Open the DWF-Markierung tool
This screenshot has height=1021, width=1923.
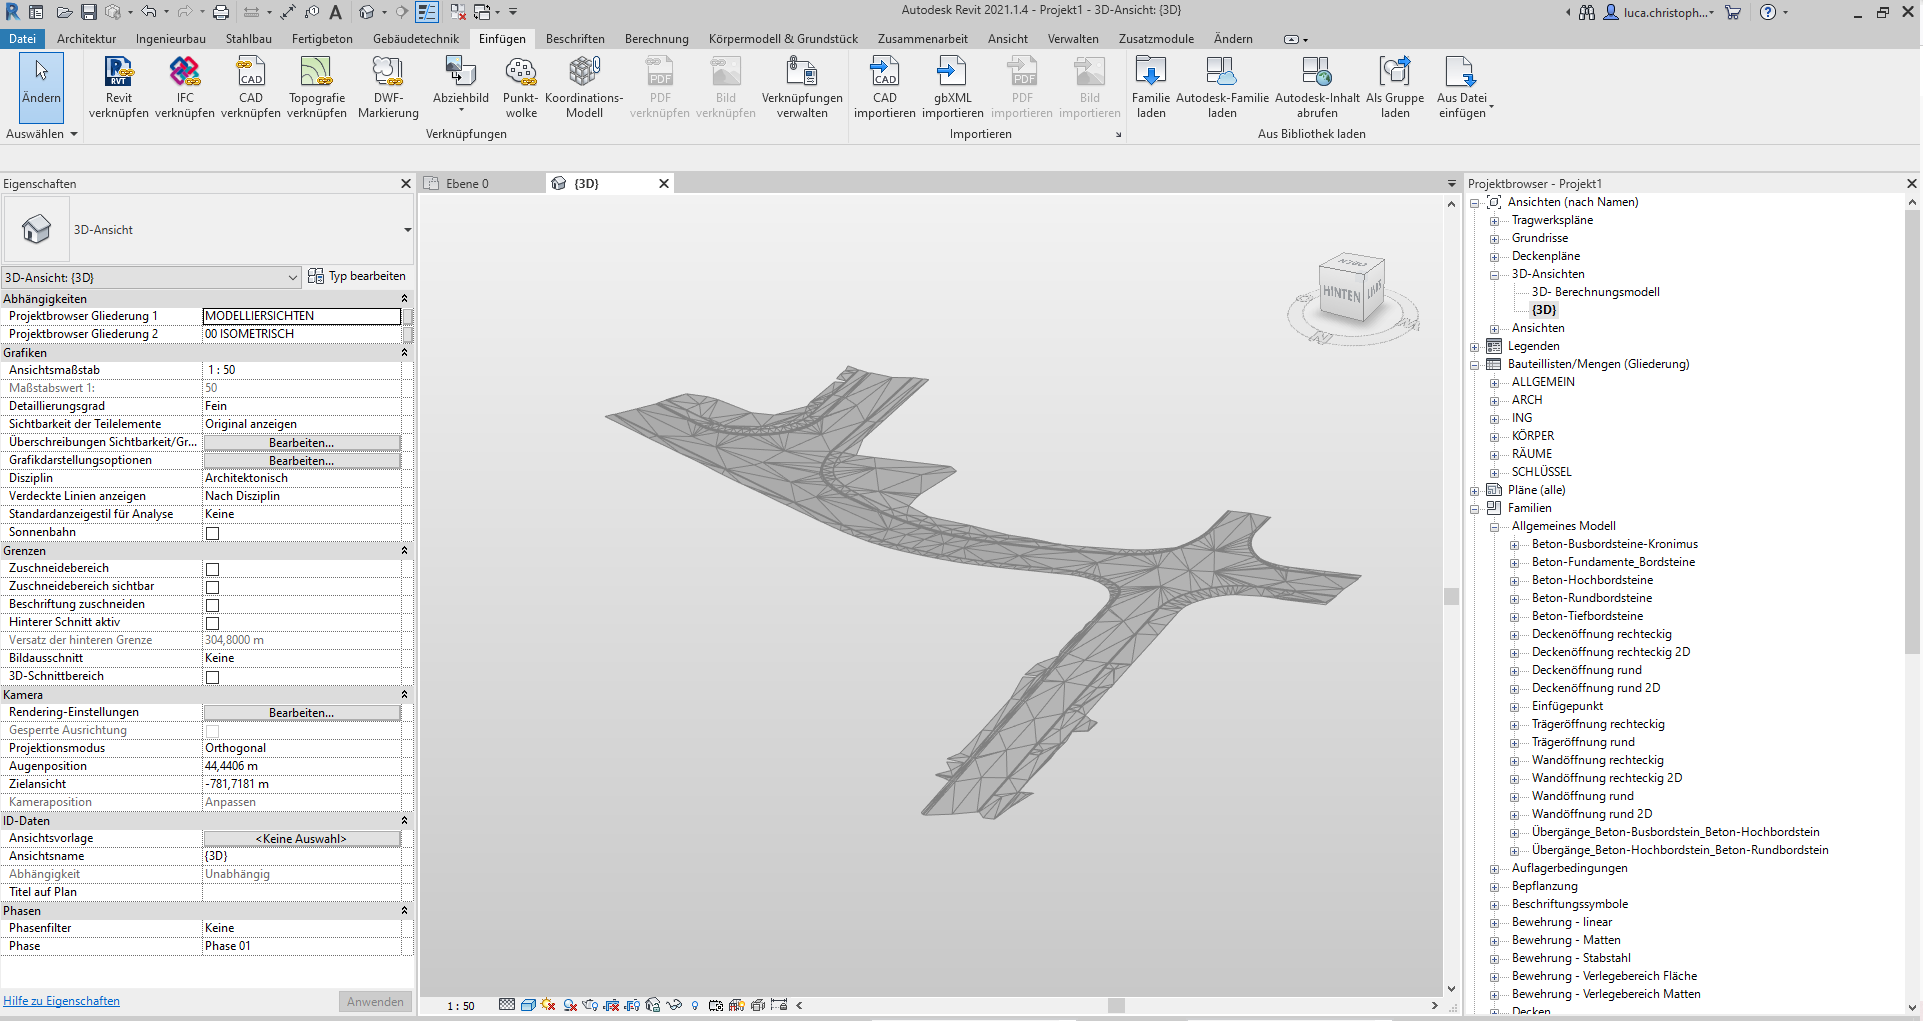click(x=388, y=88)
